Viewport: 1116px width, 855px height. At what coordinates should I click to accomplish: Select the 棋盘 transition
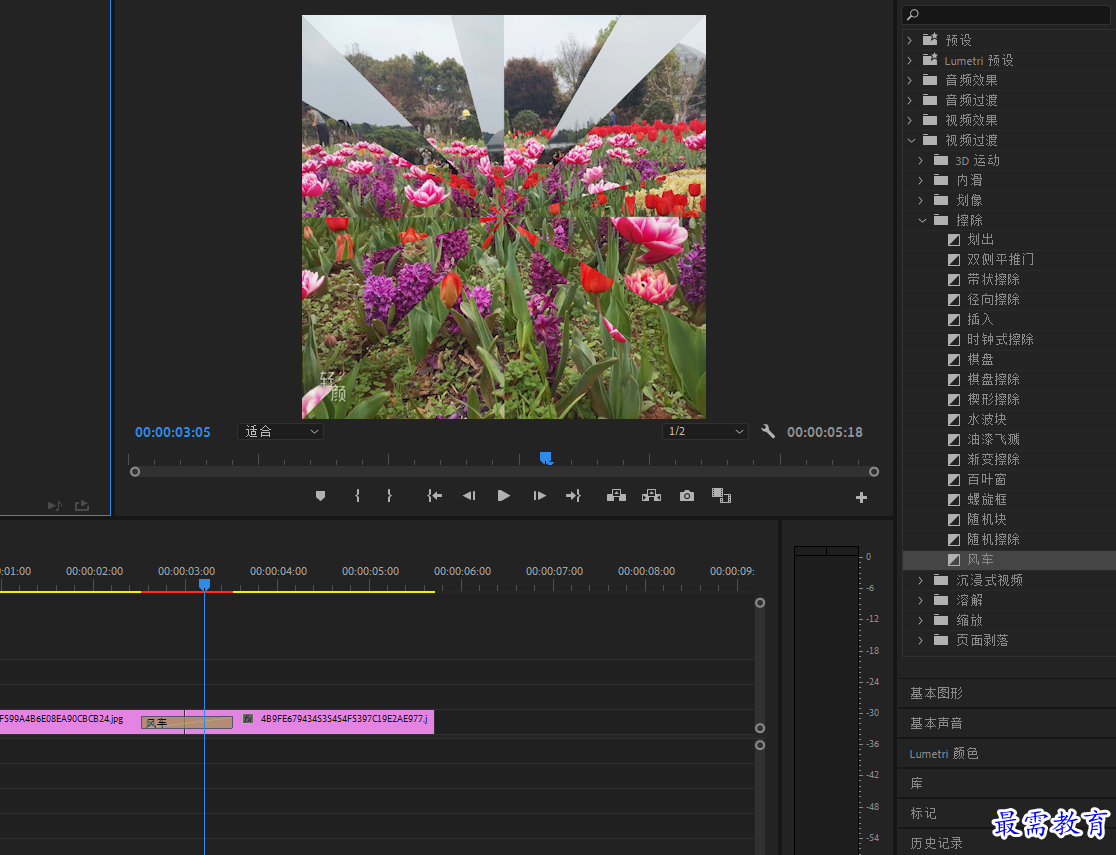click(x=980, y=360)
